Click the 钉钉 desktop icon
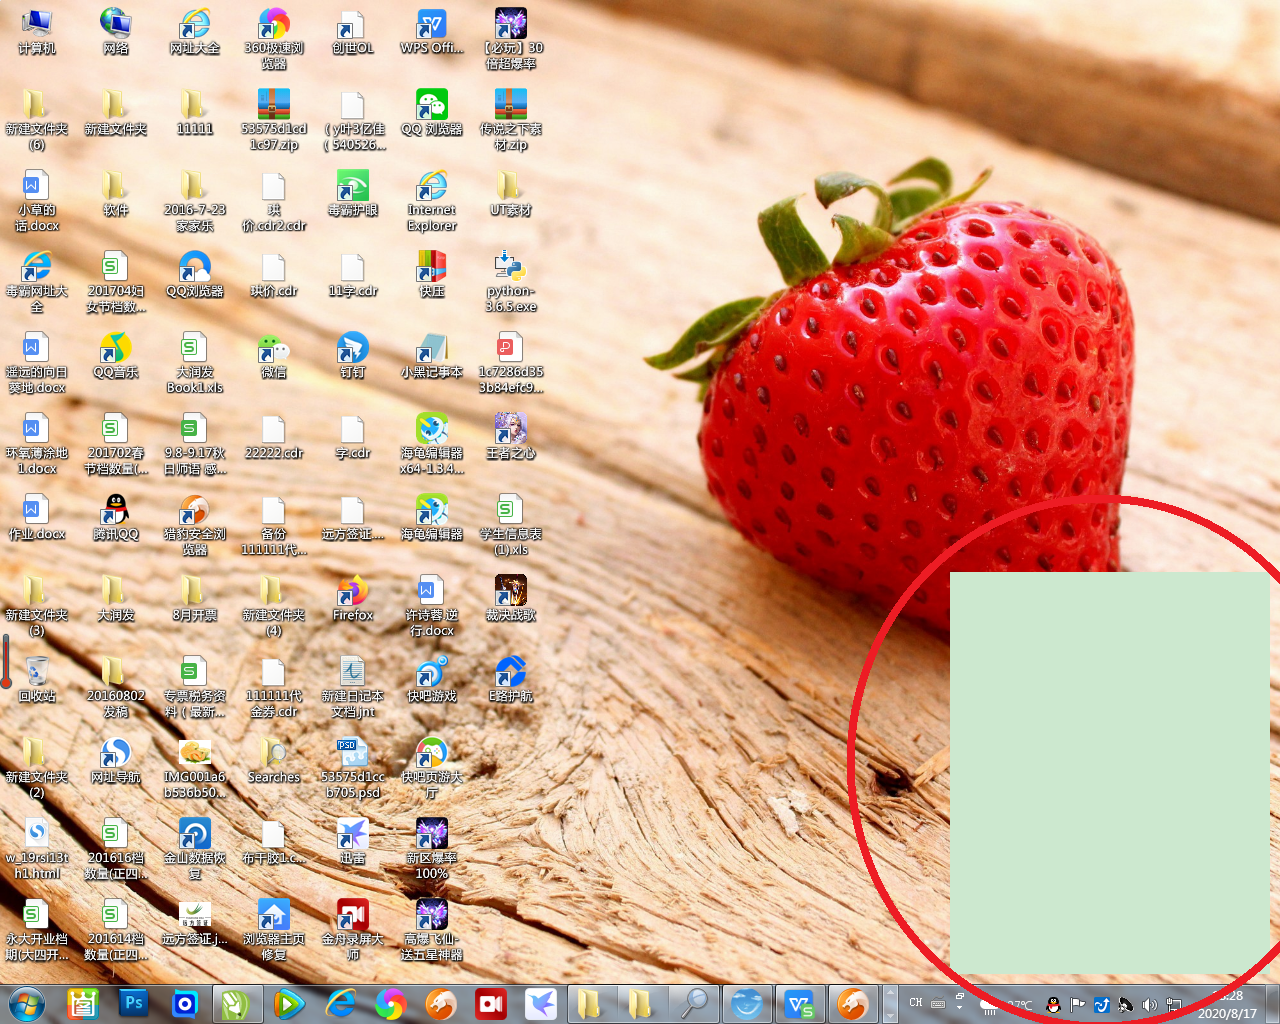Screen dimensions: 1280x1024 353,356
